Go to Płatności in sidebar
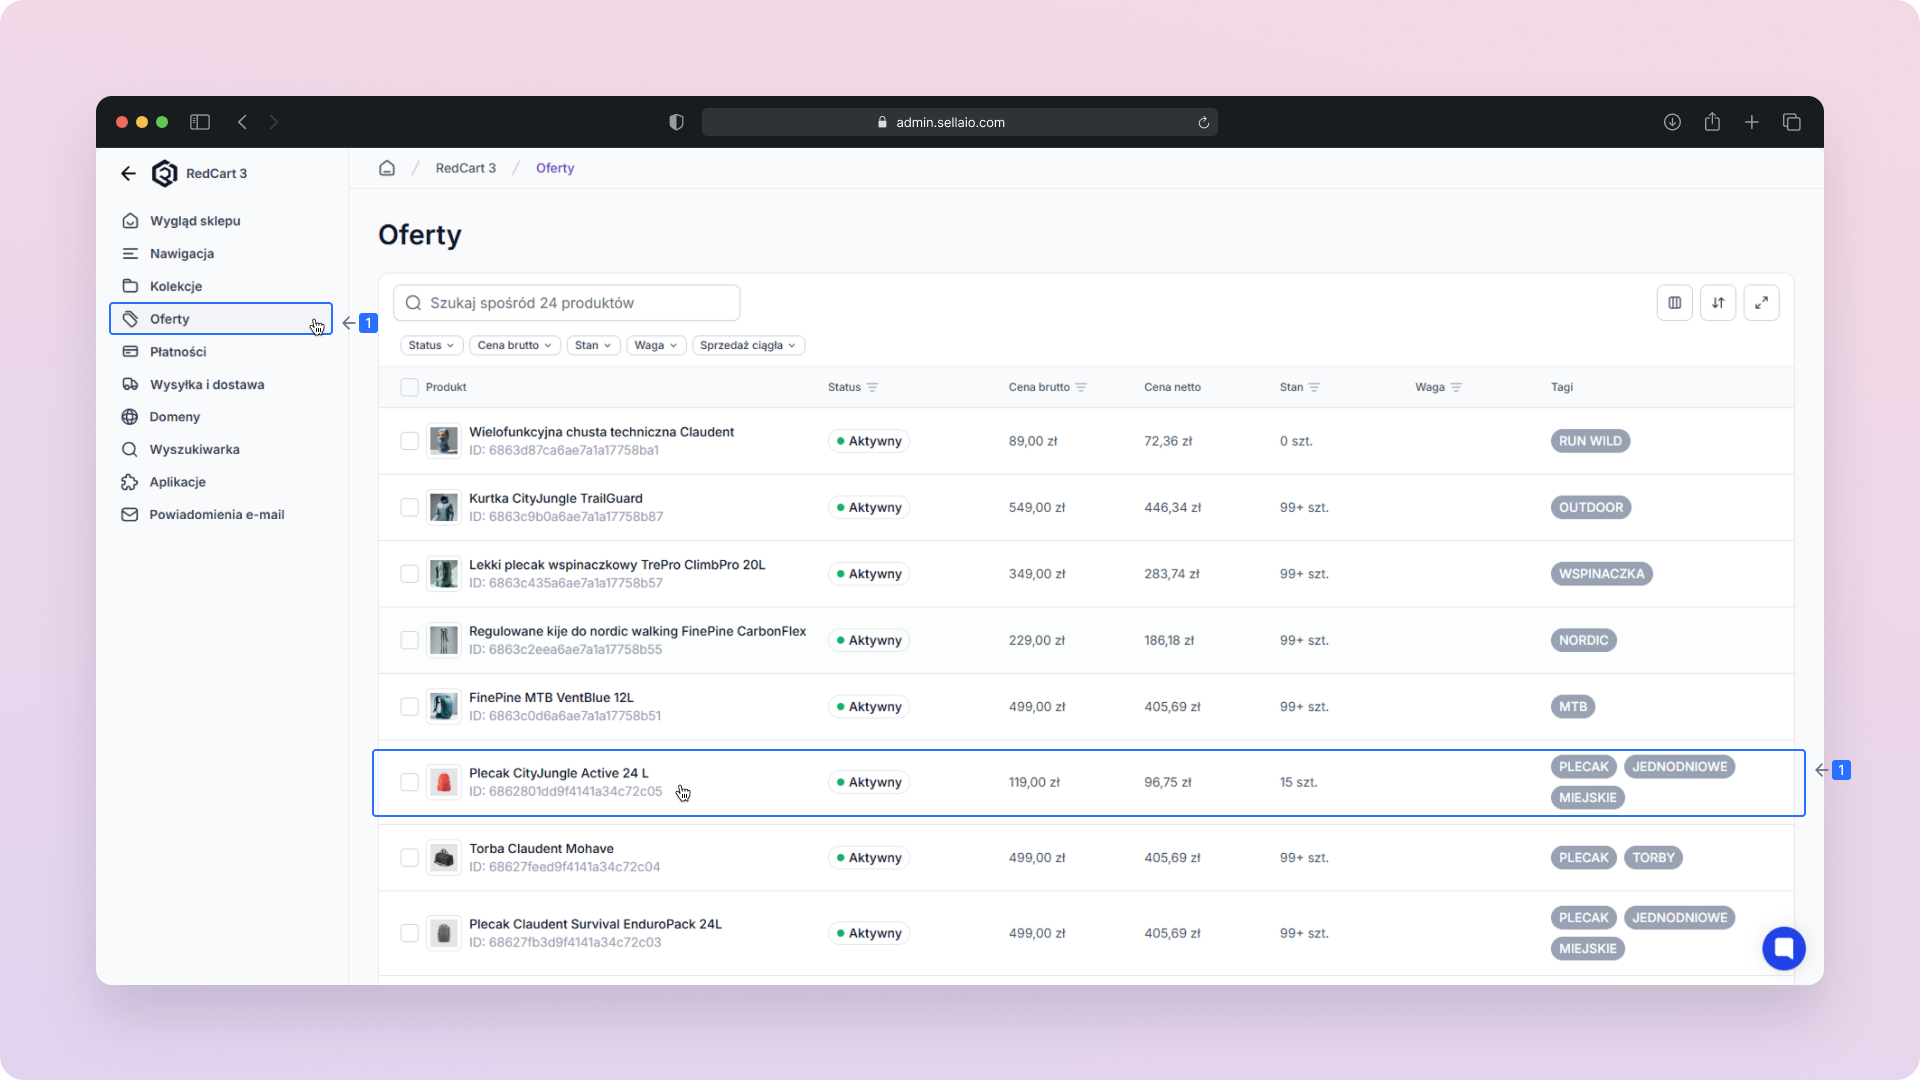Image resolution: width=1920 pixels, height=1080 pixels. coord(178,352)
